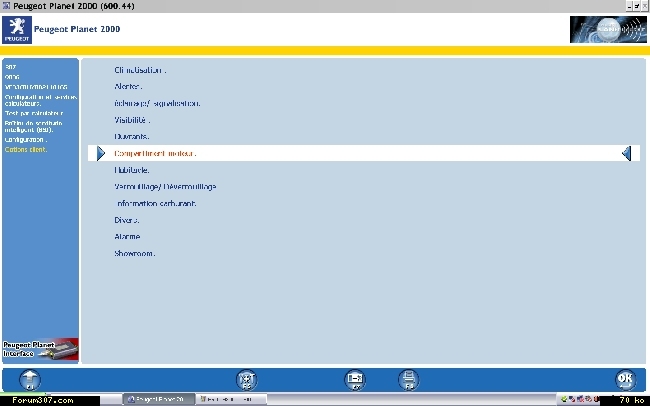Image resolution: width=650 pixels, height=406 pixels.
Task: Click the back arrow F1 button
Action: tap(30, 379)
